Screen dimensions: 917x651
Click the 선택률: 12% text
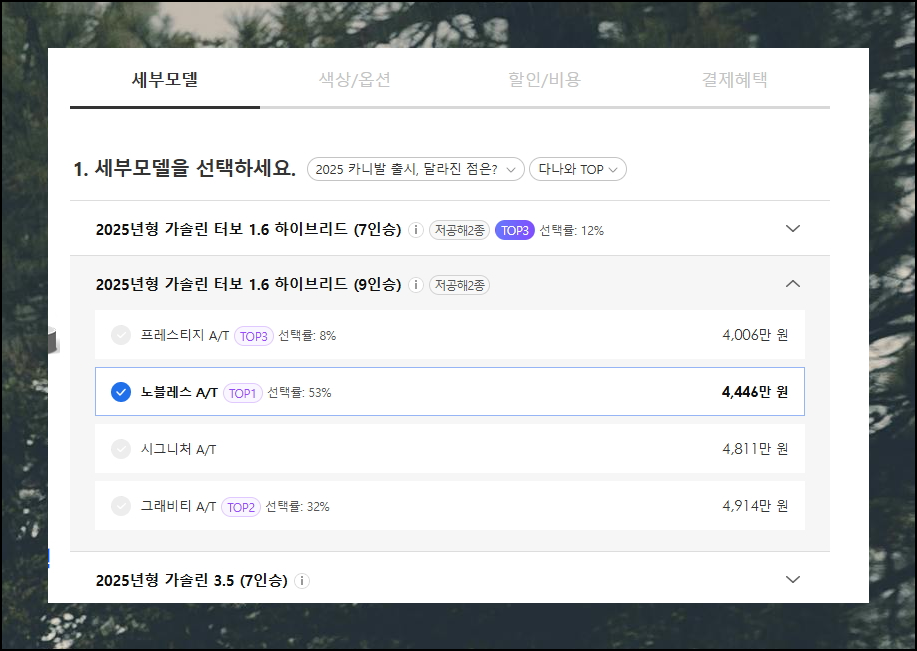(x=571, y=230)
